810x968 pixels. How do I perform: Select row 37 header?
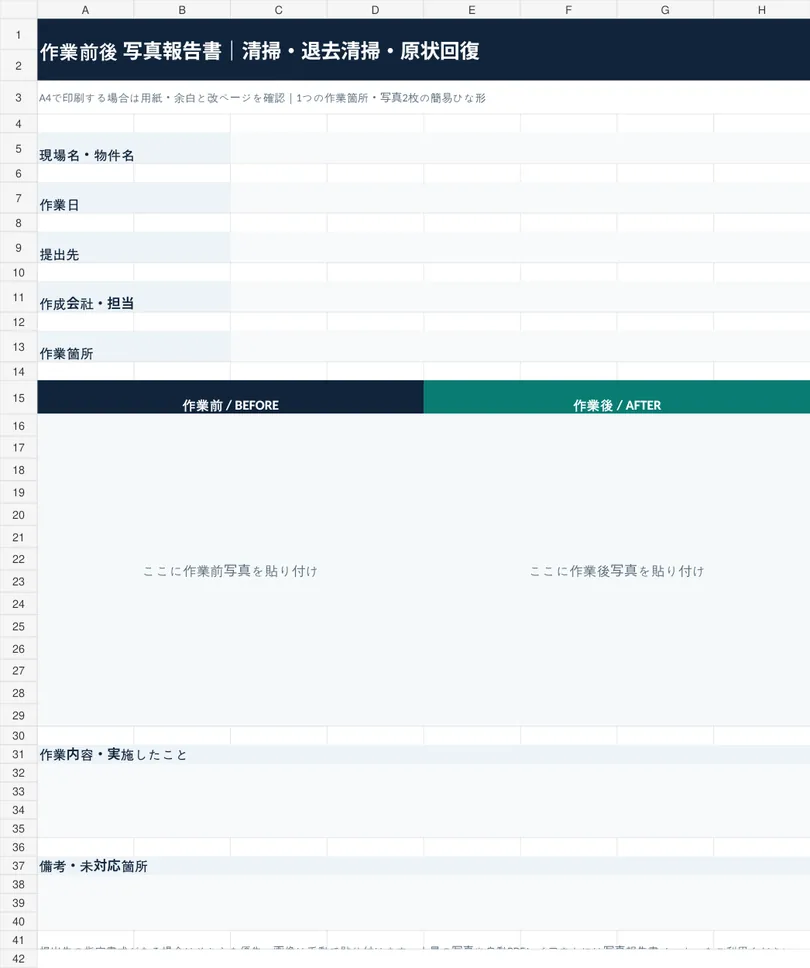(19, 866)
